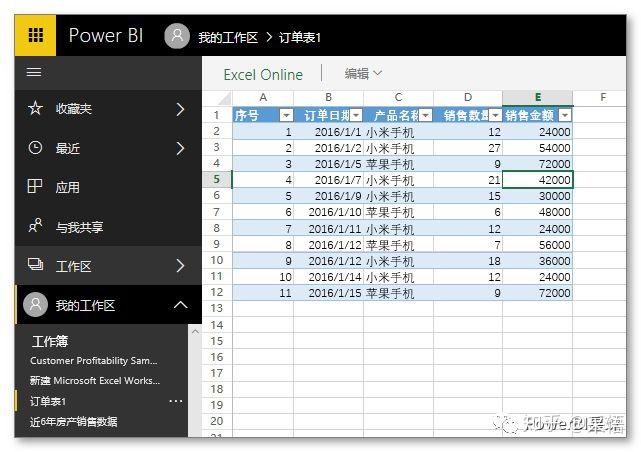Click scroll-up arrow in workbook list
641x452 pixels.
(x=195, y=331)
